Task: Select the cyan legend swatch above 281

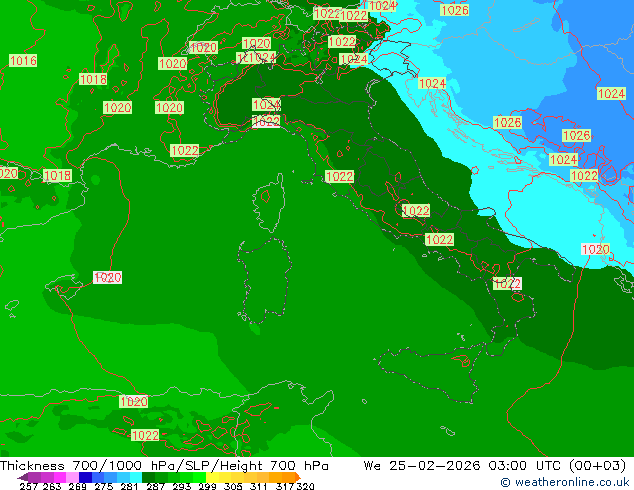Action: tap(136, 477)
